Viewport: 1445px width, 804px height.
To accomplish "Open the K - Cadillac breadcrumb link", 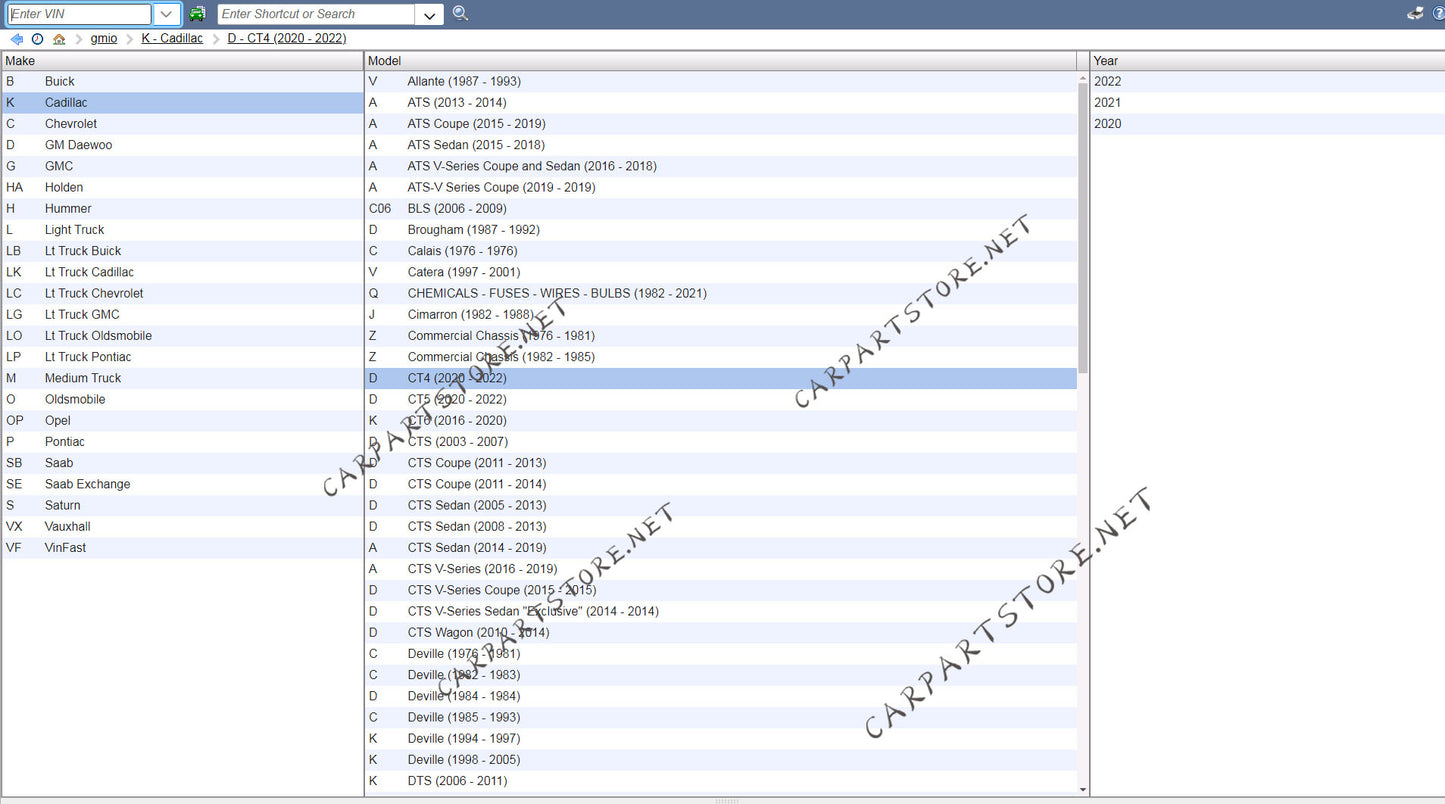I will click(172, 39).
